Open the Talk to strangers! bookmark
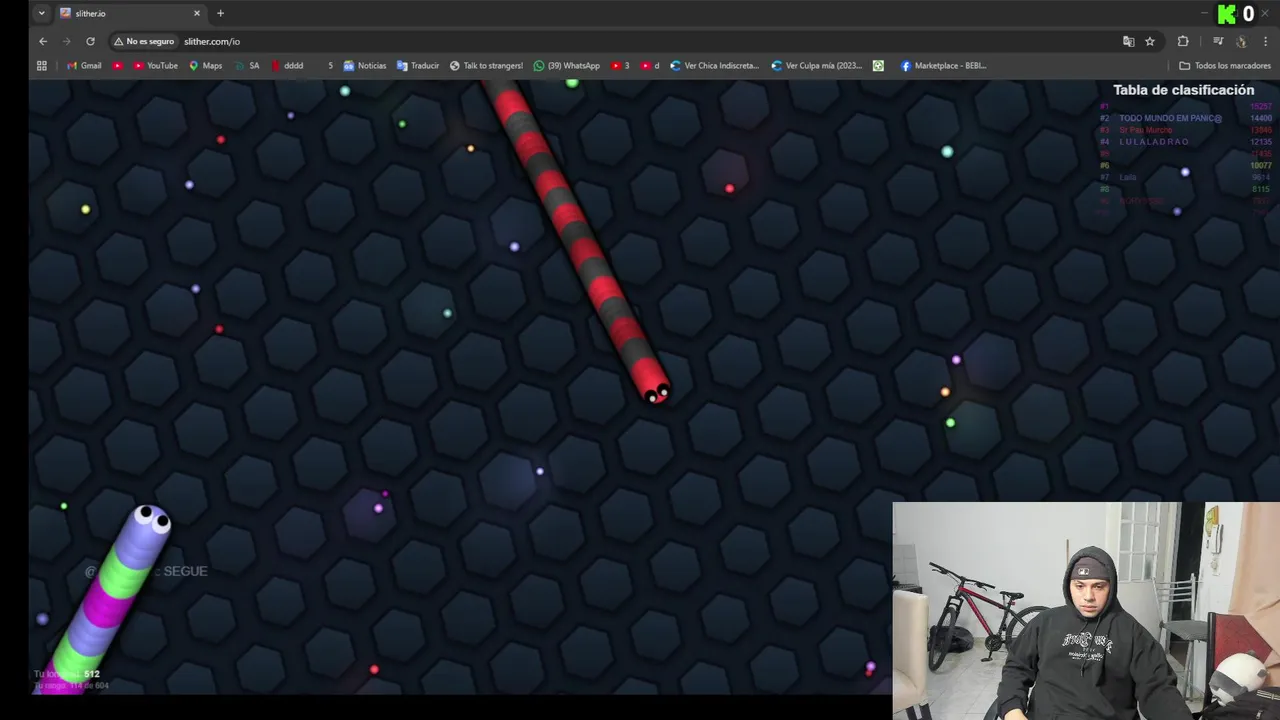Viewport: 1280px width, 720px height. (x=486, y=65)
